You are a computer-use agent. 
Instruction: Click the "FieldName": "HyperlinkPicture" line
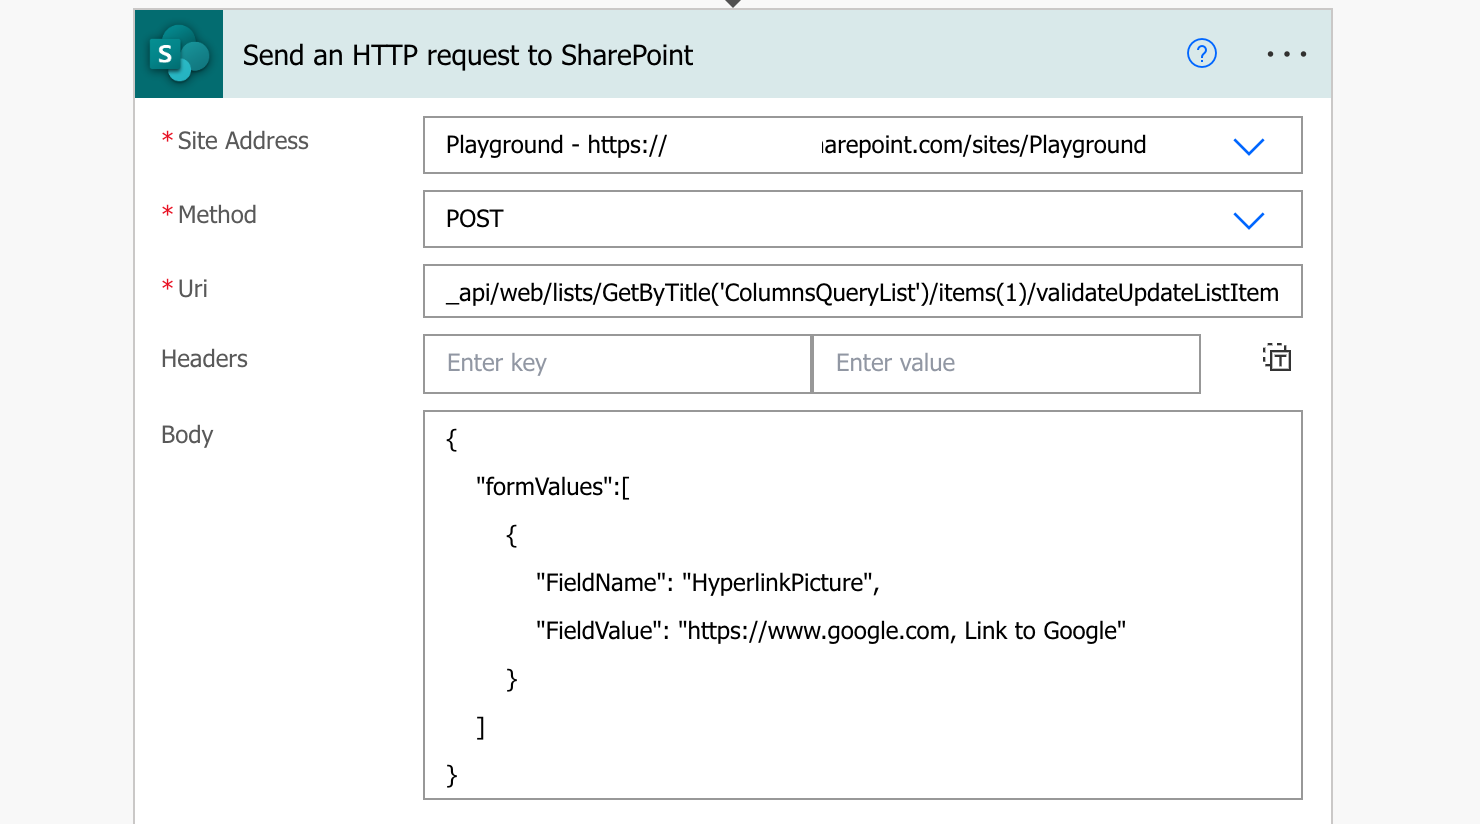(707, 583)
